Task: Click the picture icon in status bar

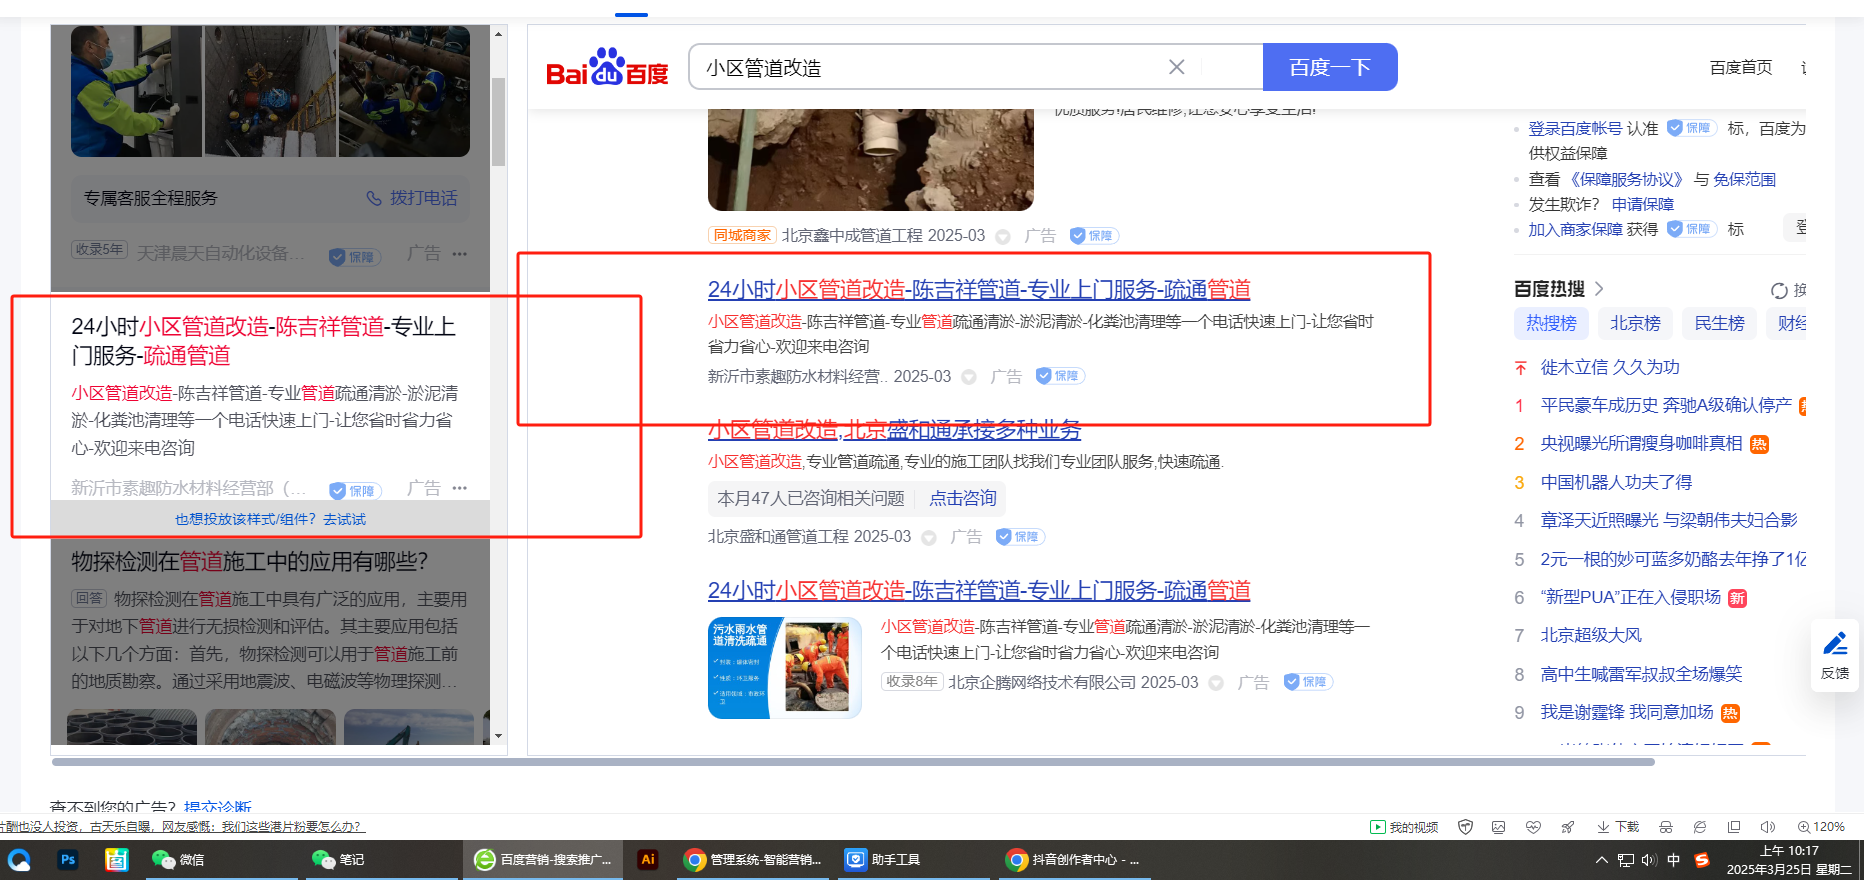Action: tap(1498, 827)
